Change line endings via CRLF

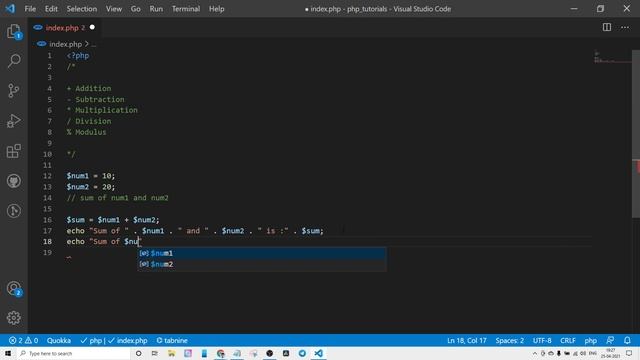point(568,340)
